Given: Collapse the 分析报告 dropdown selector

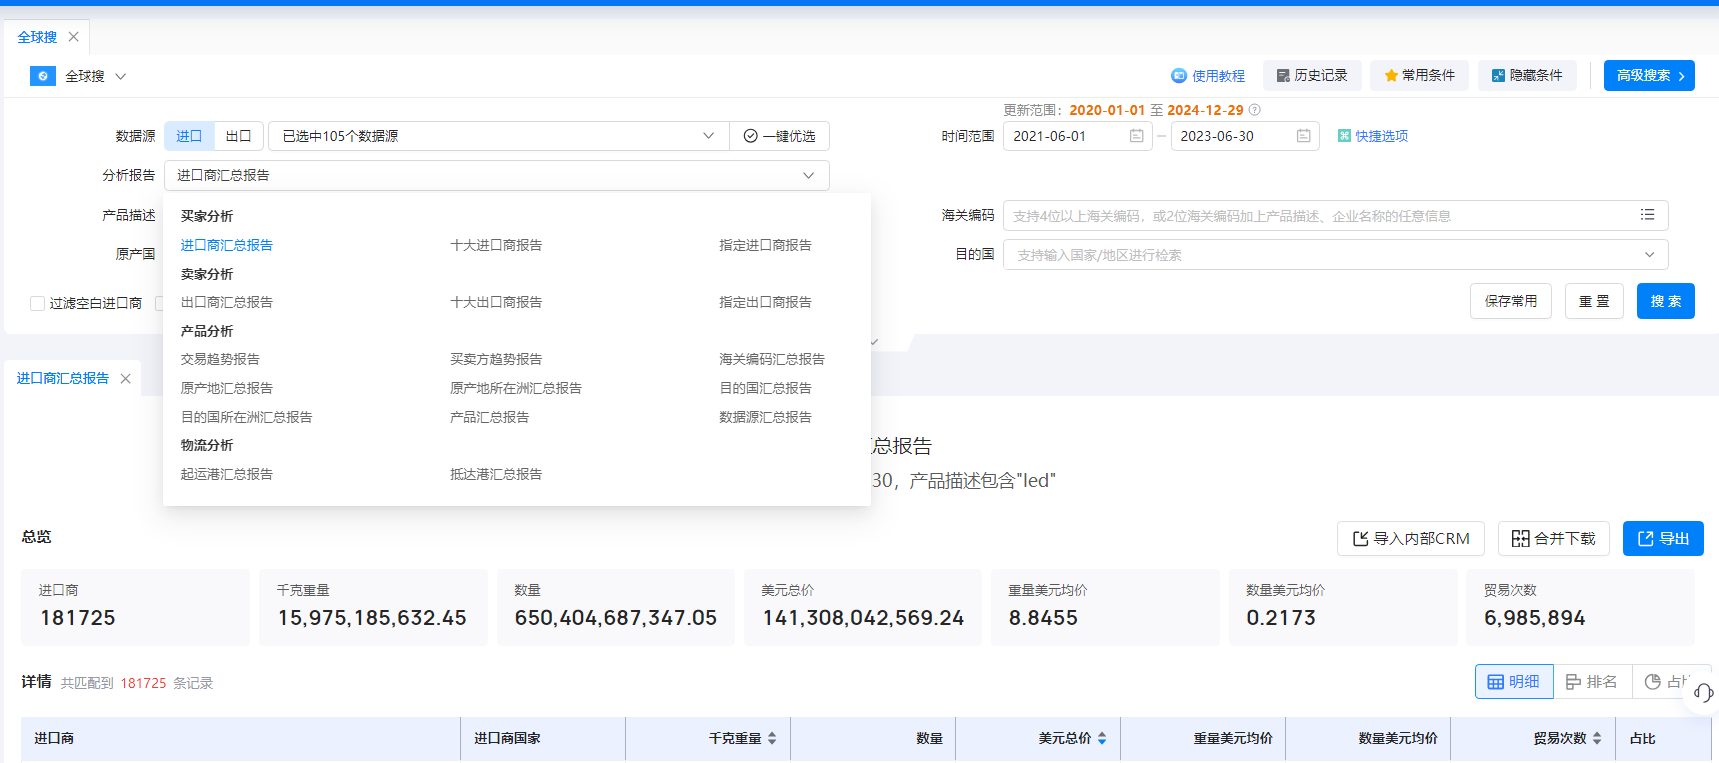Looking at the screenshot, I should click(497, 175).
